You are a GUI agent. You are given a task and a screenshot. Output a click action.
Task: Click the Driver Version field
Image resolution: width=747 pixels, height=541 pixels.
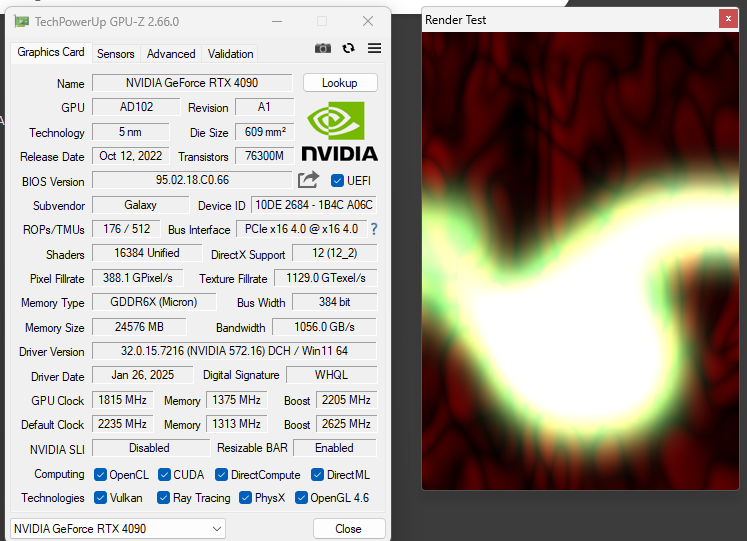(x=234, y=351)
